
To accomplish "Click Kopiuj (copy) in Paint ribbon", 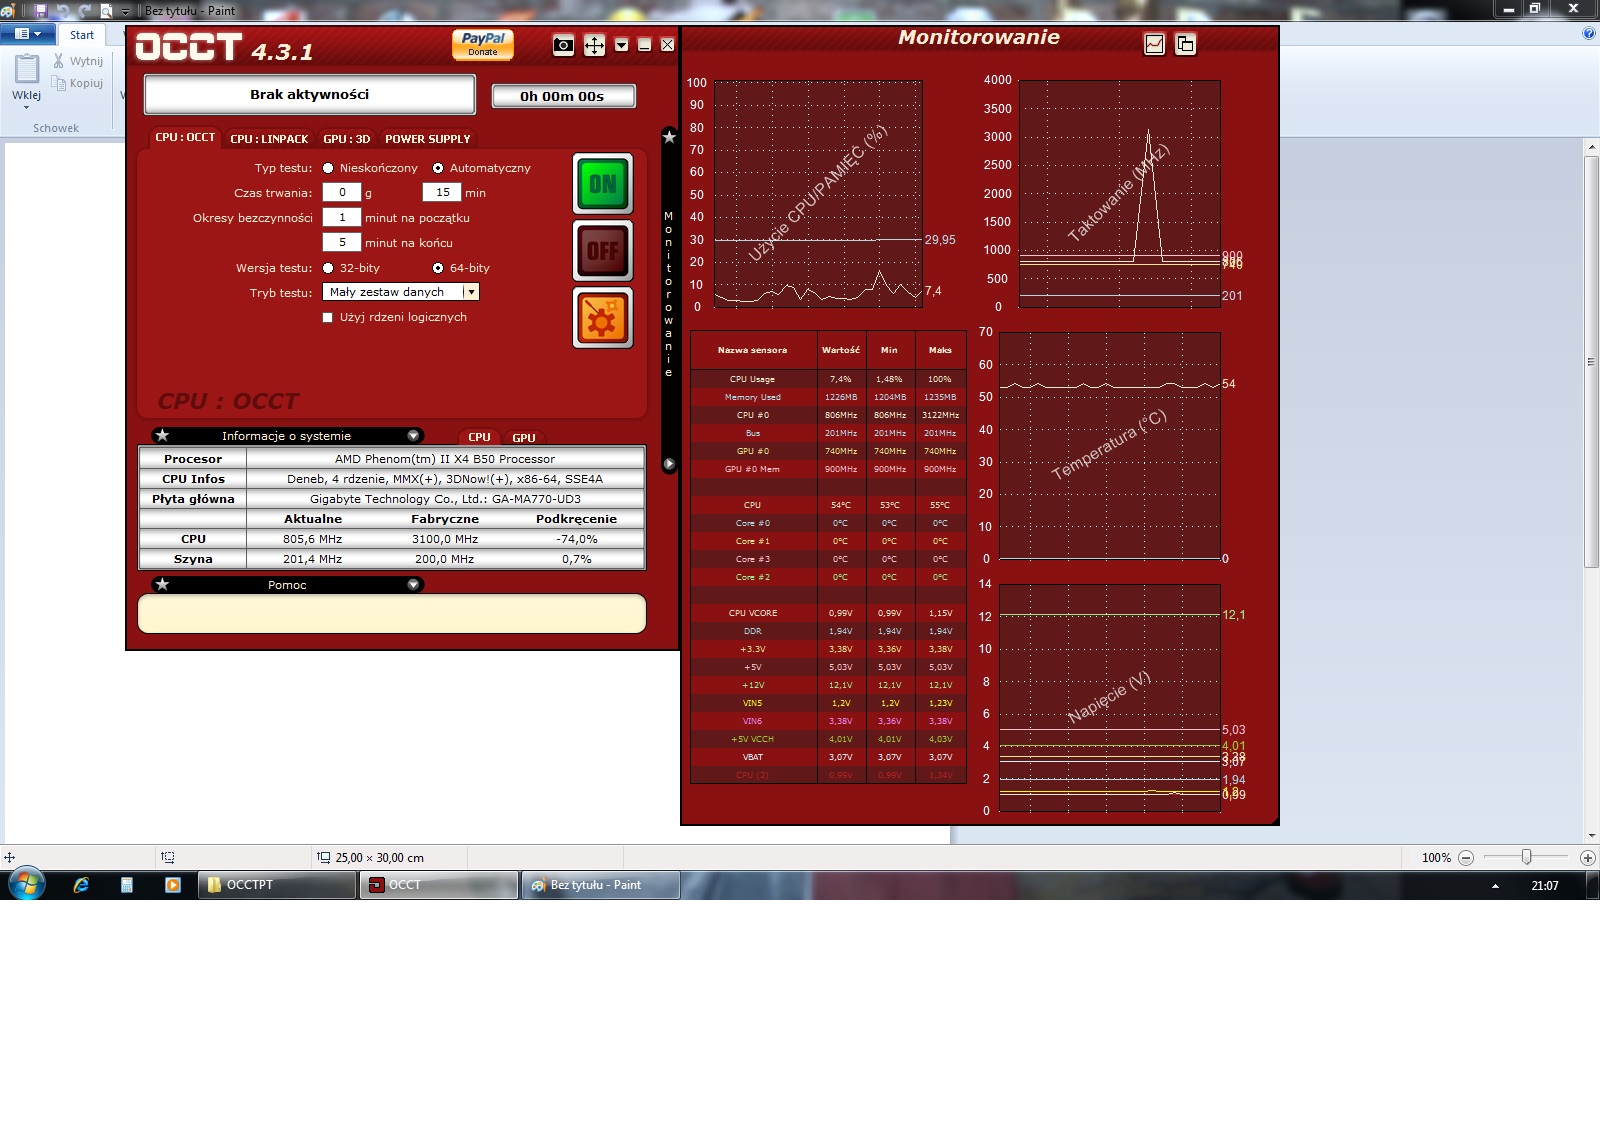I will [78, 83].
